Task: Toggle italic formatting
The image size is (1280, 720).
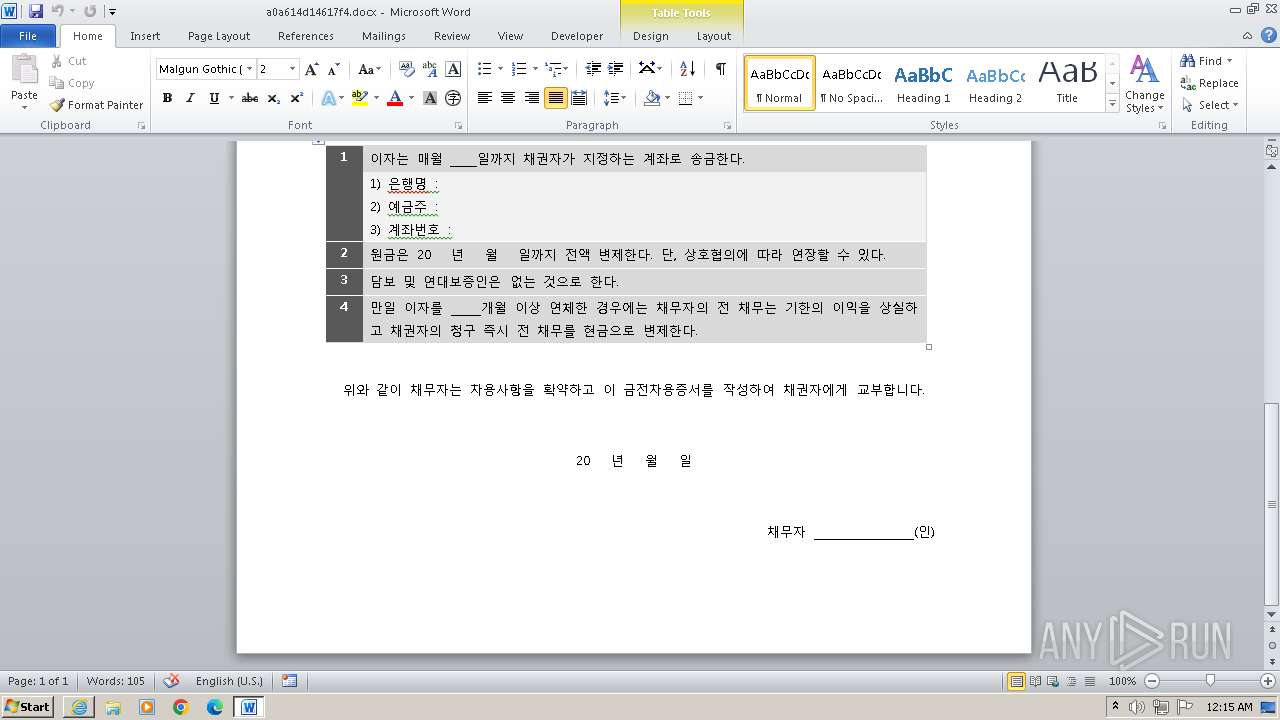Action: [190, 98]
